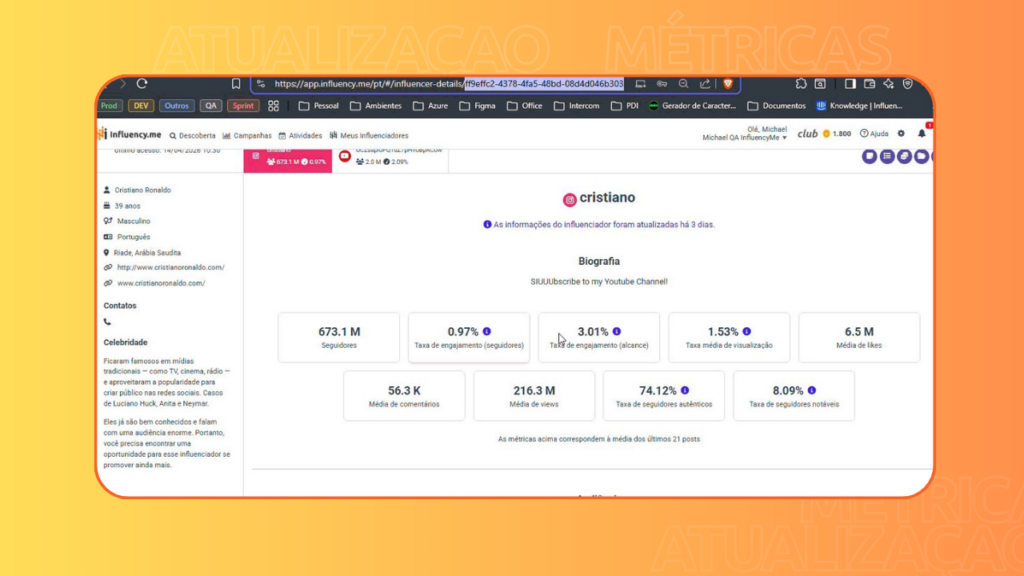Screen dimensions: 1024x576
Task: Click the 56.3 K Média de comentários card
Action: pyautogui.click(x=404, y=396)
